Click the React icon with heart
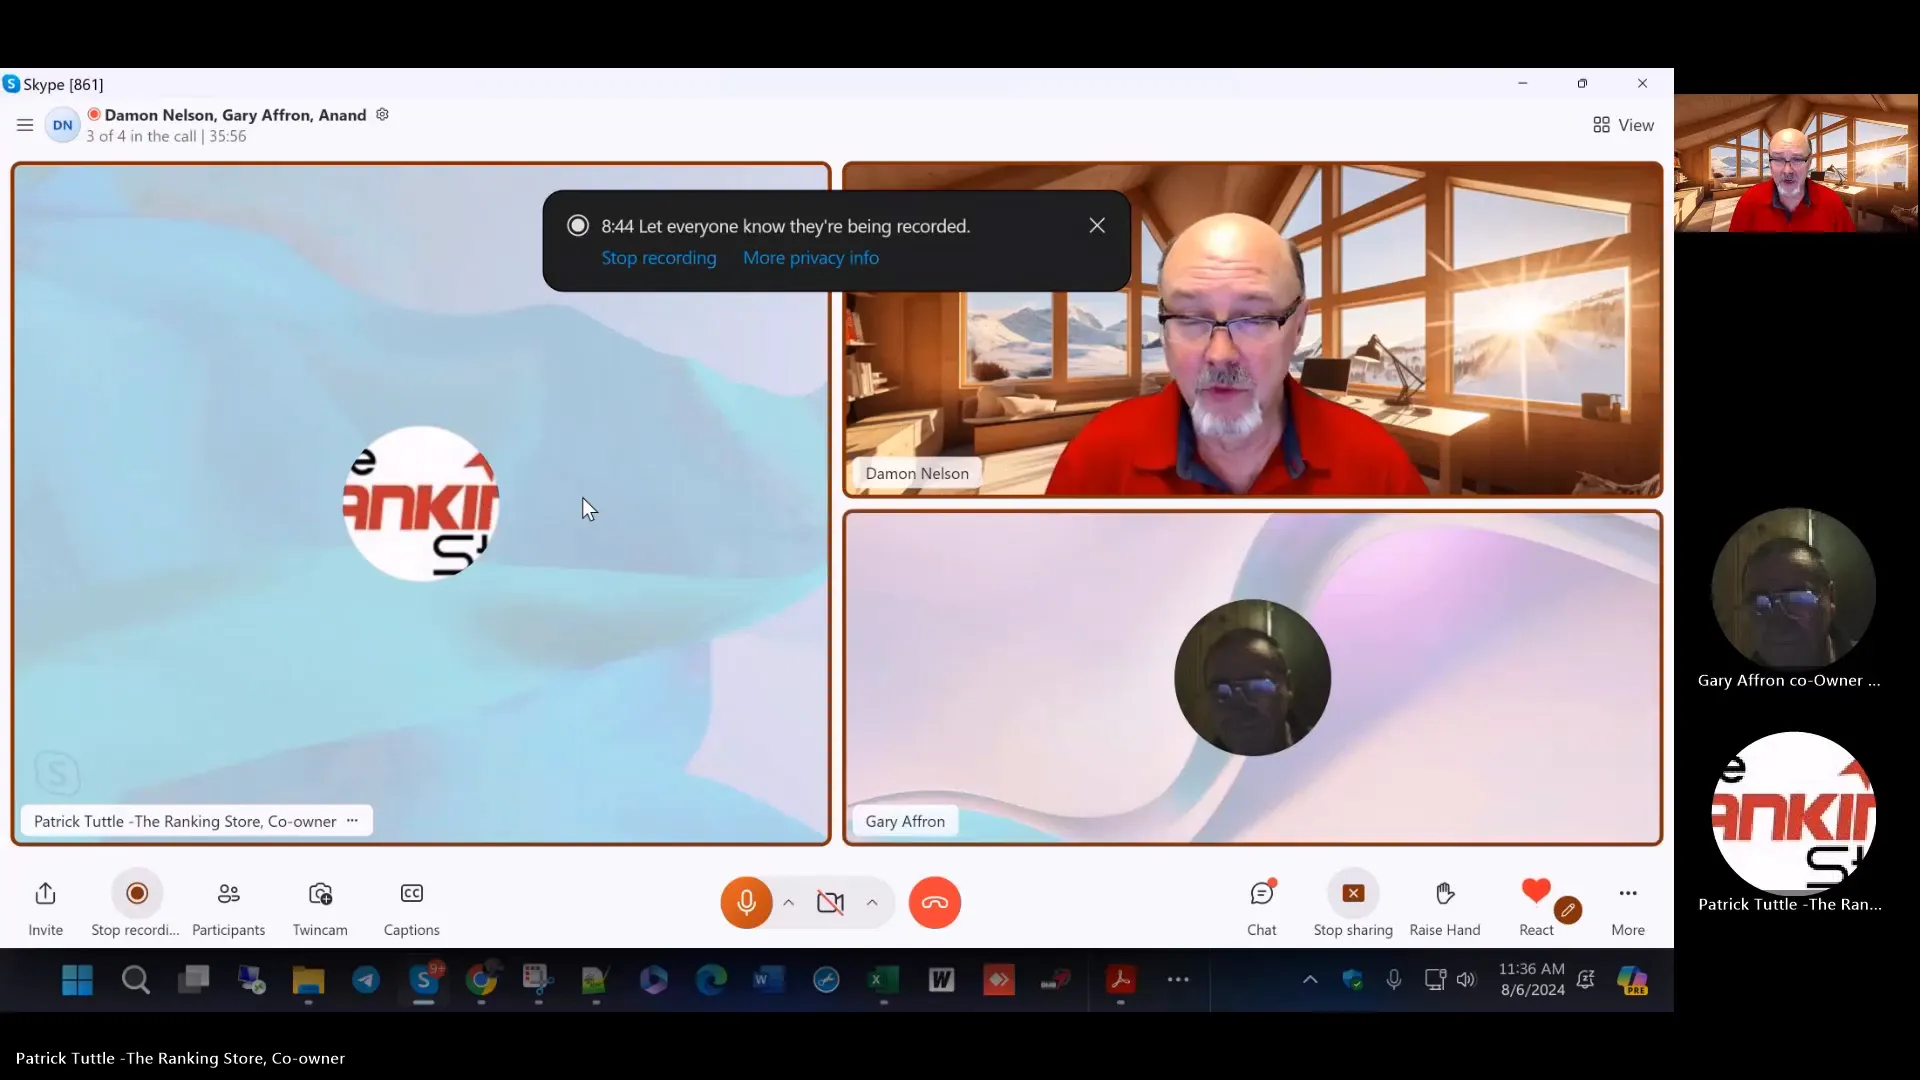 tap(1536, 893)
